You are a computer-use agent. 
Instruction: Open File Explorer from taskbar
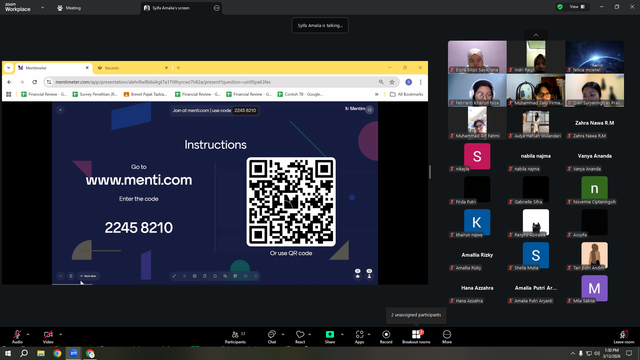point(41,353)
